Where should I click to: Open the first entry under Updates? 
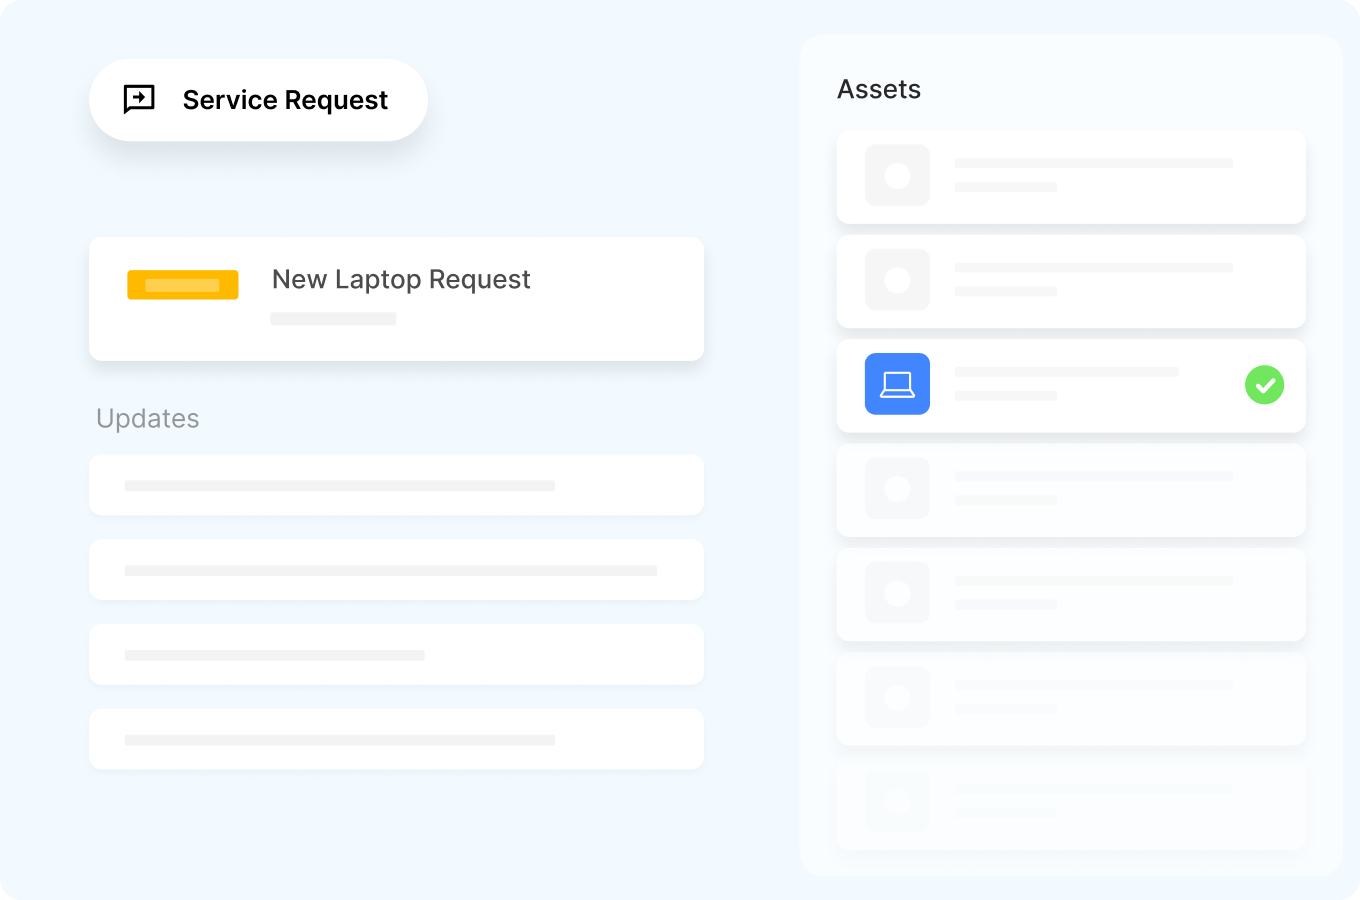point(396,485)
